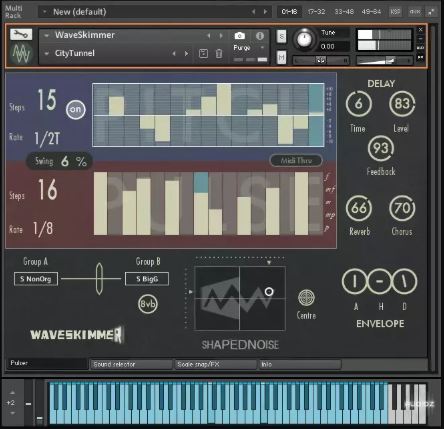This screenshot has height=429, width=444.
Task: Click the camera snapshot icon
Action: 239,35
